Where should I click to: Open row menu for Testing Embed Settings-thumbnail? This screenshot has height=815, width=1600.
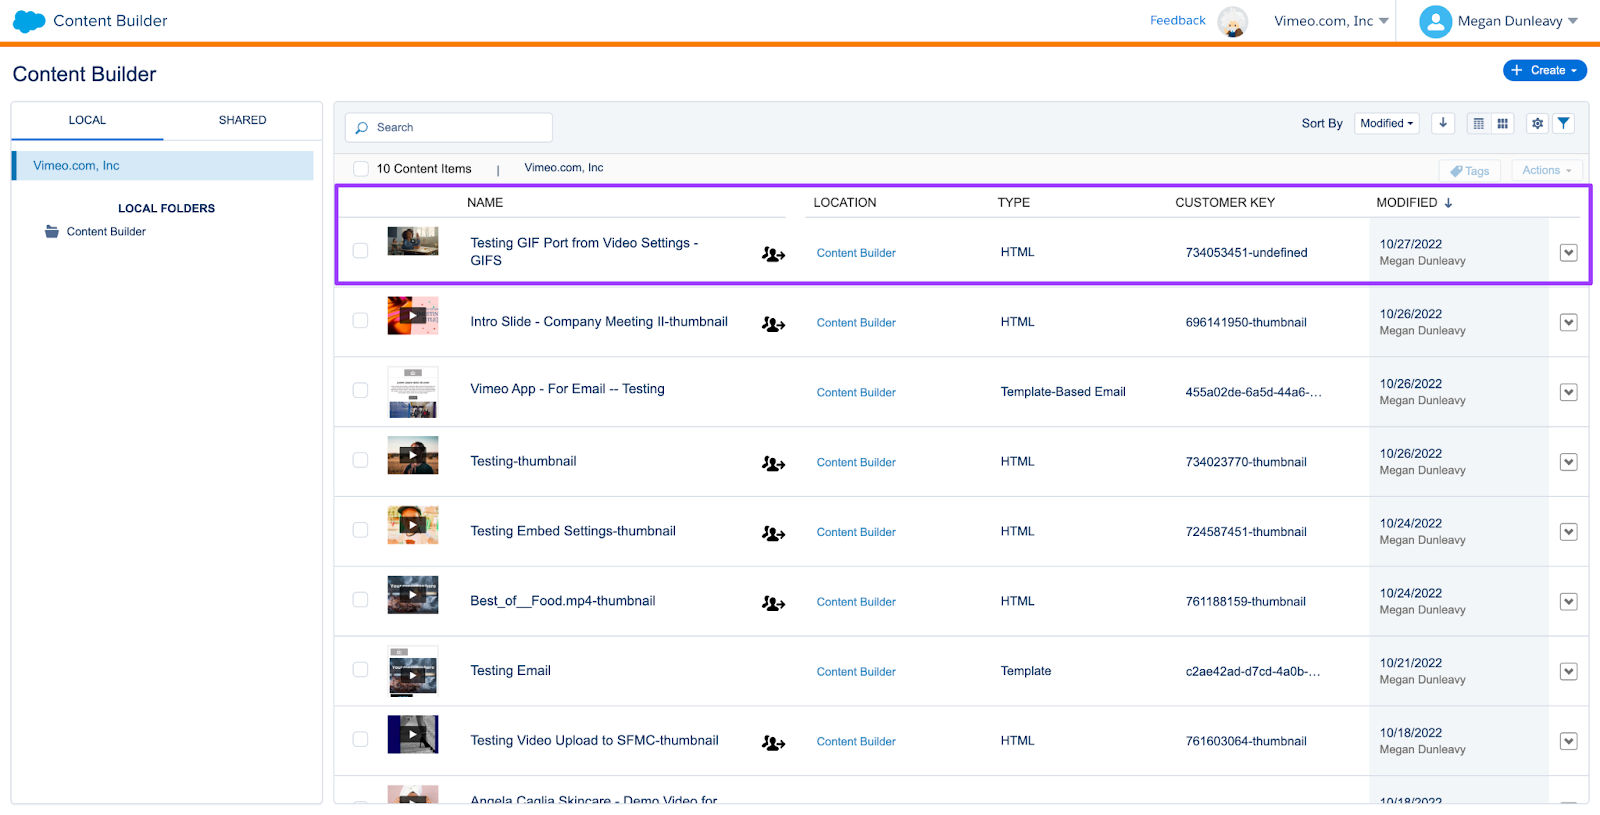(x=1569, y=532)
